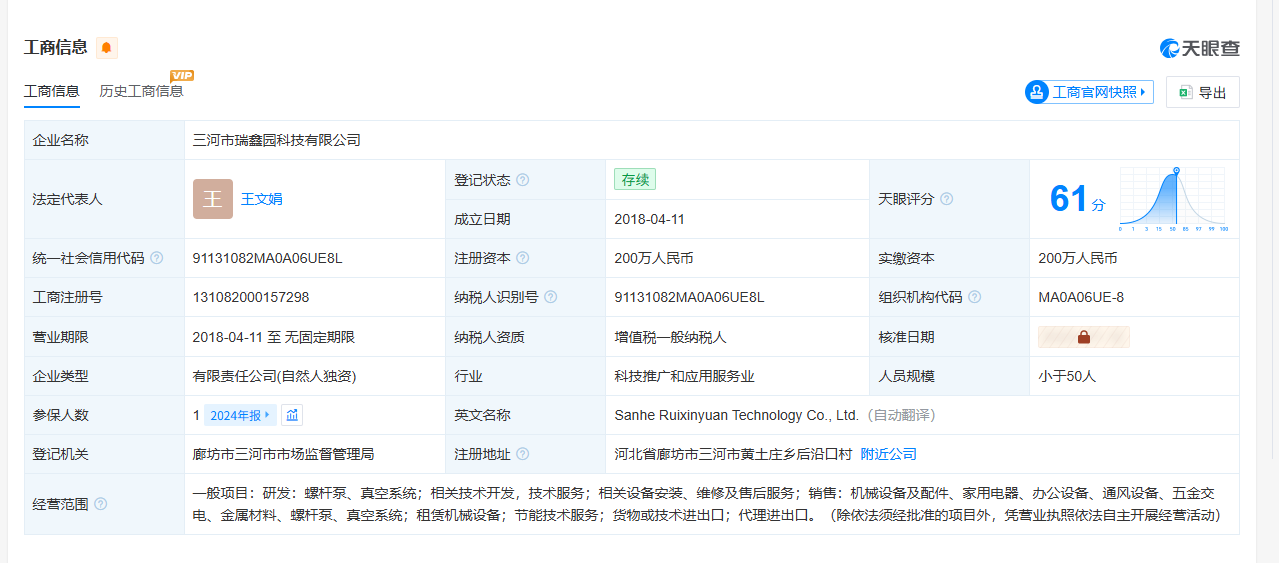Click the 天眼查 logo
Screen dimensions: 1279x563
click(1199, 48)
